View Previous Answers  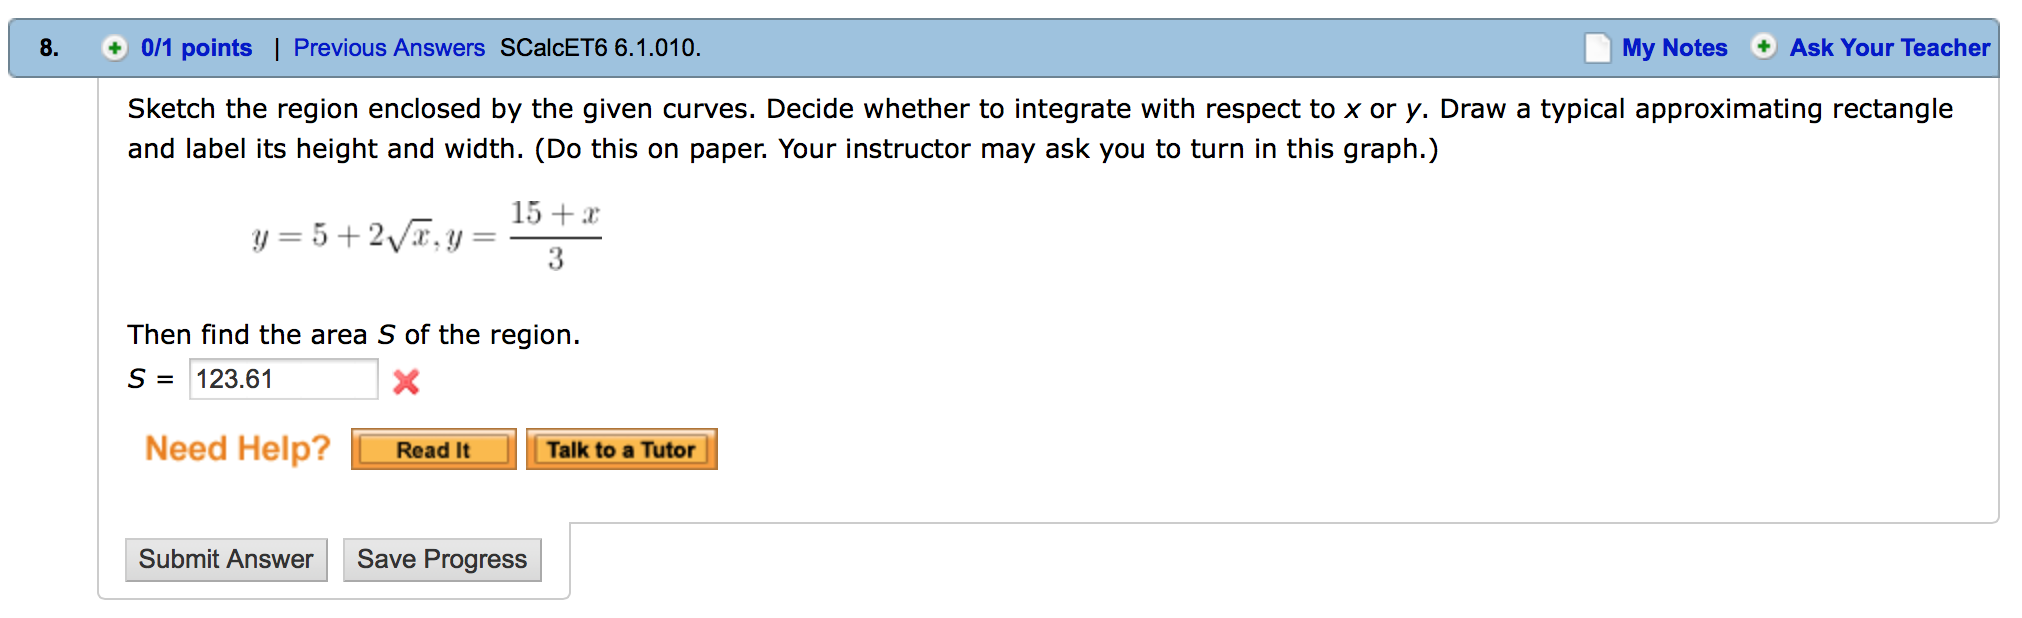tap(389, 48)
